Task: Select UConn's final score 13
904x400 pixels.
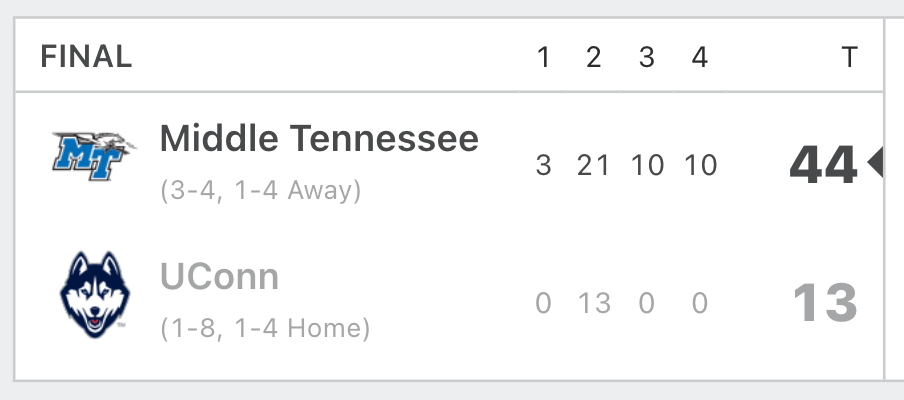Action: pyautogui.click(x=825, y=303)
